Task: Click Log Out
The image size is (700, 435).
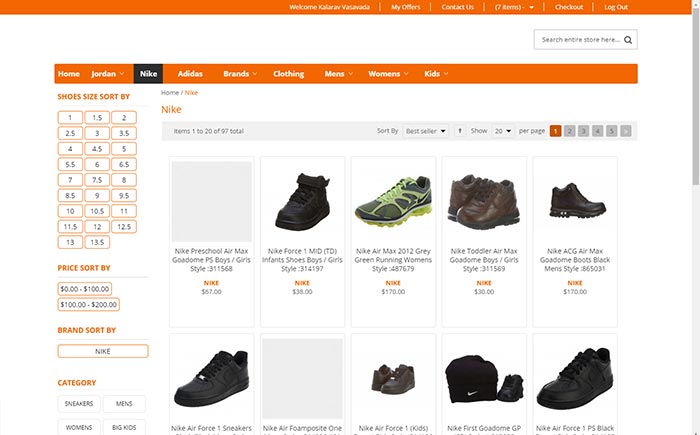Action: pos(616,7)
